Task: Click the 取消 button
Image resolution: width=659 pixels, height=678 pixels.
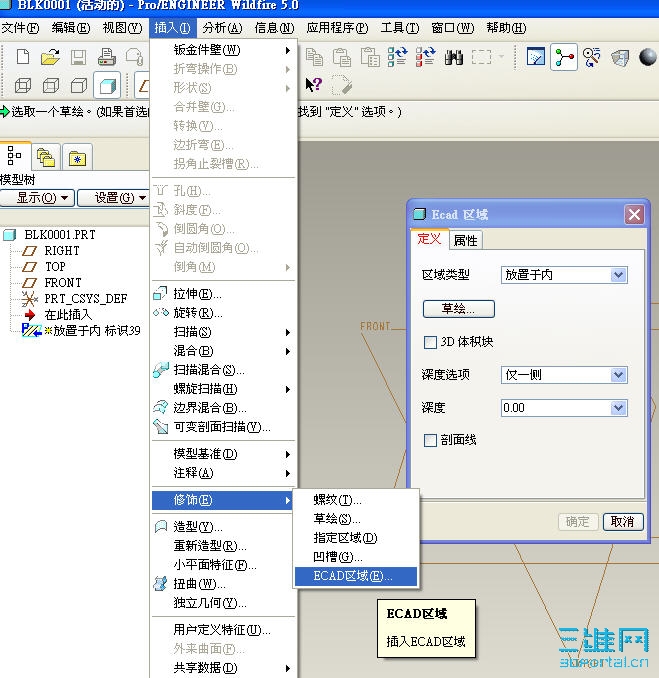Action: 623,522
